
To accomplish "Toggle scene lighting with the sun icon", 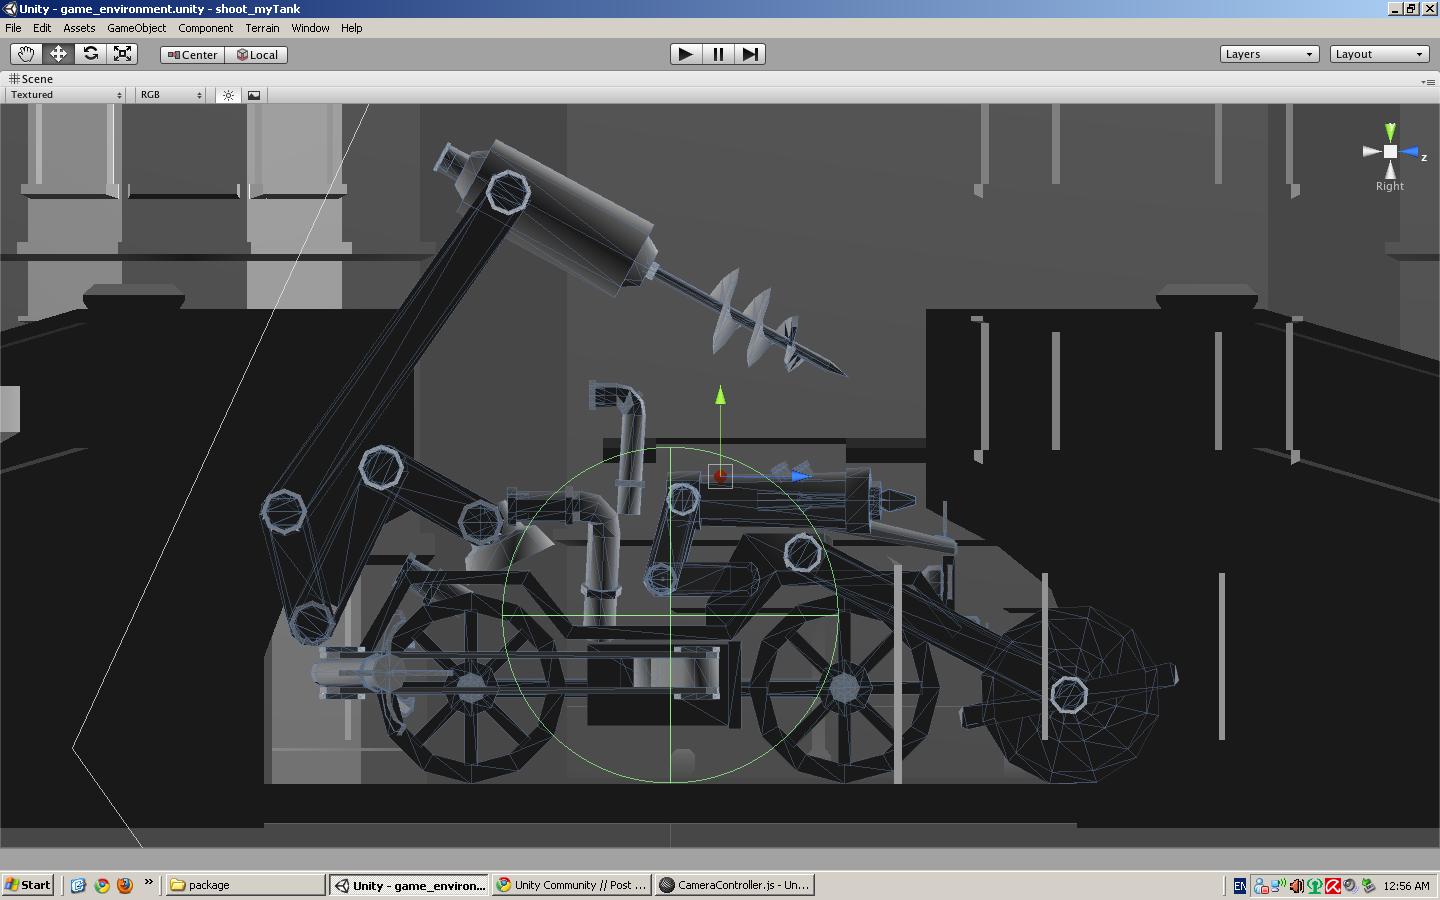I will 228,95.
